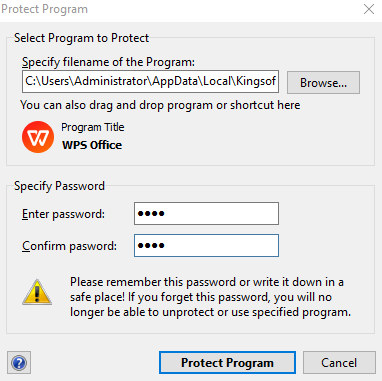Click the password reminder warning message
The image size is (382, 381).
[210, 297]
